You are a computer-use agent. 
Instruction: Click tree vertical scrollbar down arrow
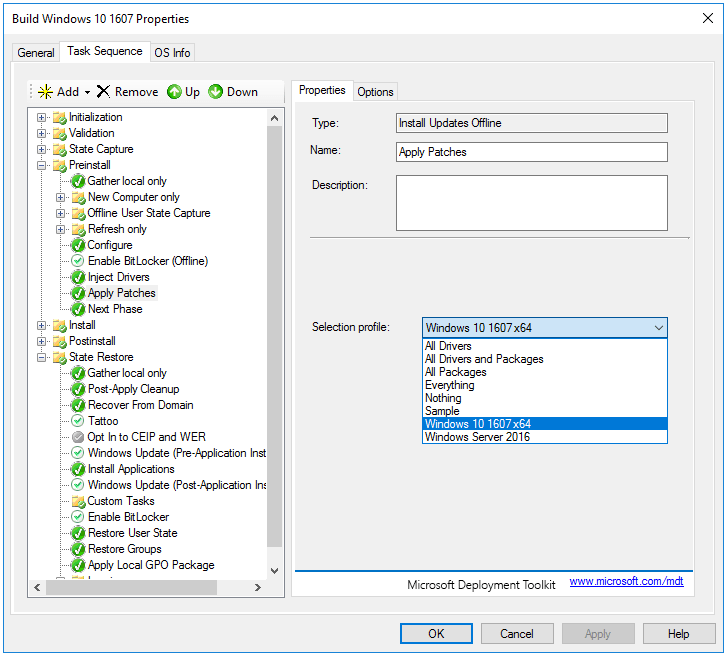(x=275, y=571)
